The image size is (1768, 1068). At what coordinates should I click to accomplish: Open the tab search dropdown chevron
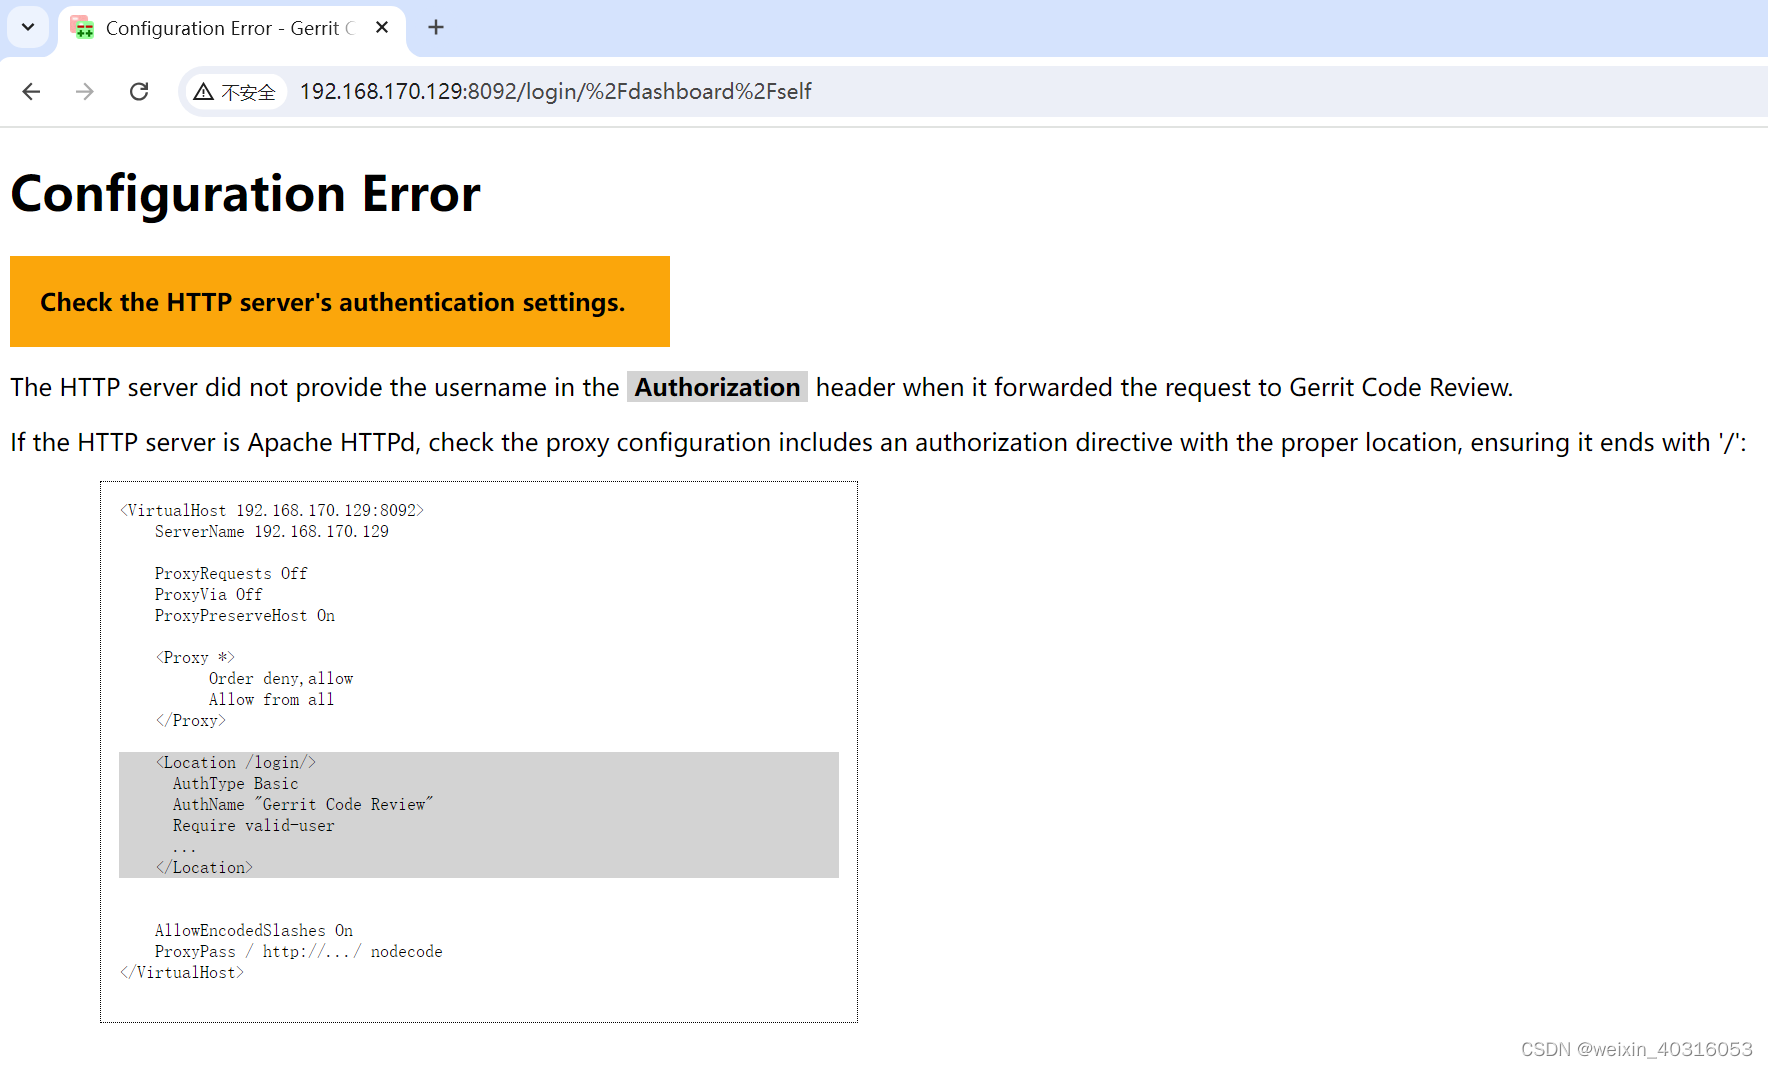28,27
